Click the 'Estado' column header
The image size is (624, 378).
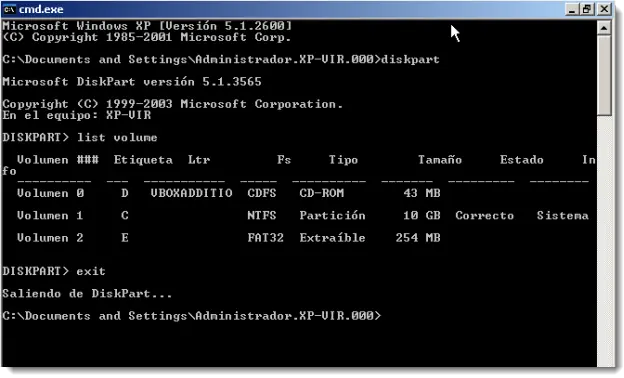tap(522, 160)
